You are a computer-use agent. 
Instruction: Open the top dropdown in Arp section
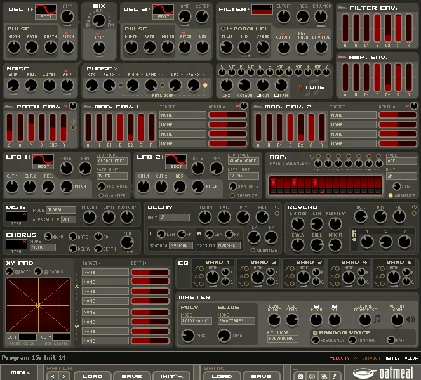(x=401, y=161)
